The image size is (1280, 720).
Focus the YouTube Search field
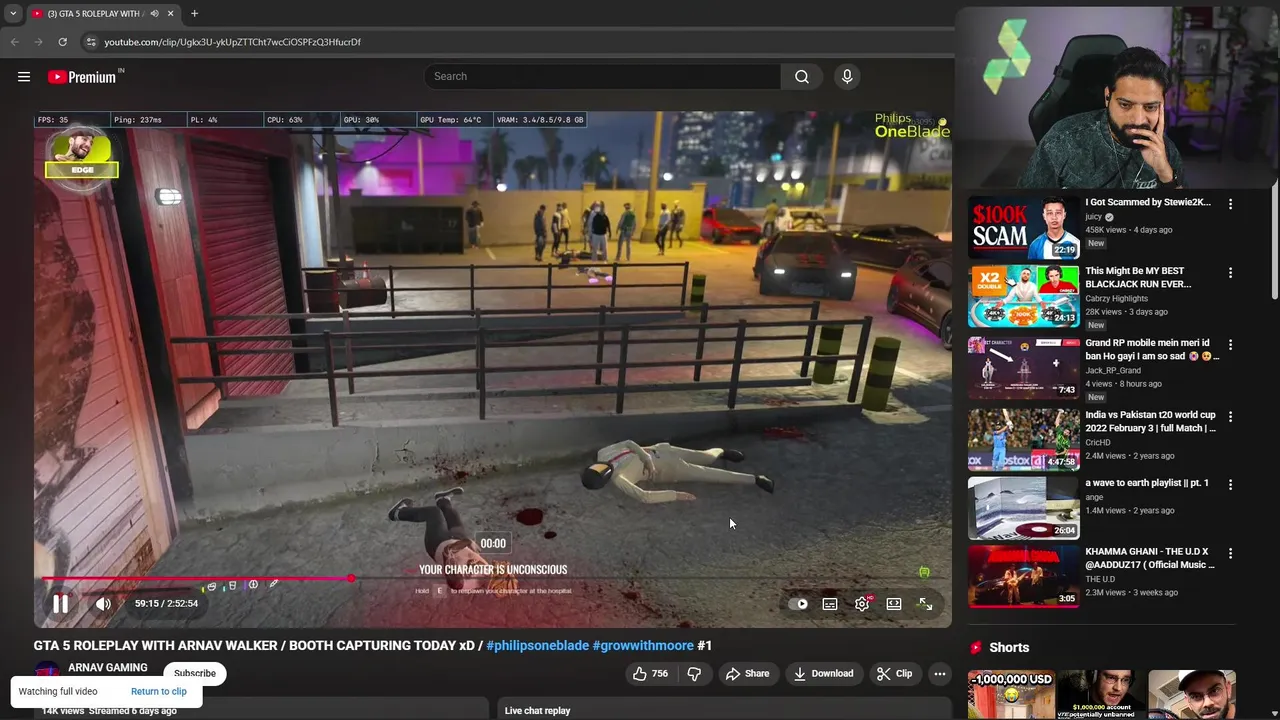602,77
